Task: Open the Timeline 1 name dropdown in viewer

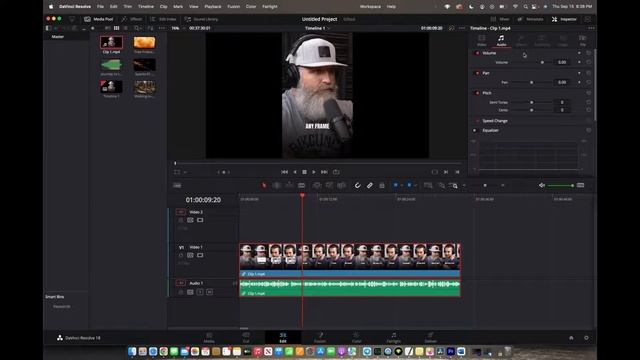Action: click(318, 28)
